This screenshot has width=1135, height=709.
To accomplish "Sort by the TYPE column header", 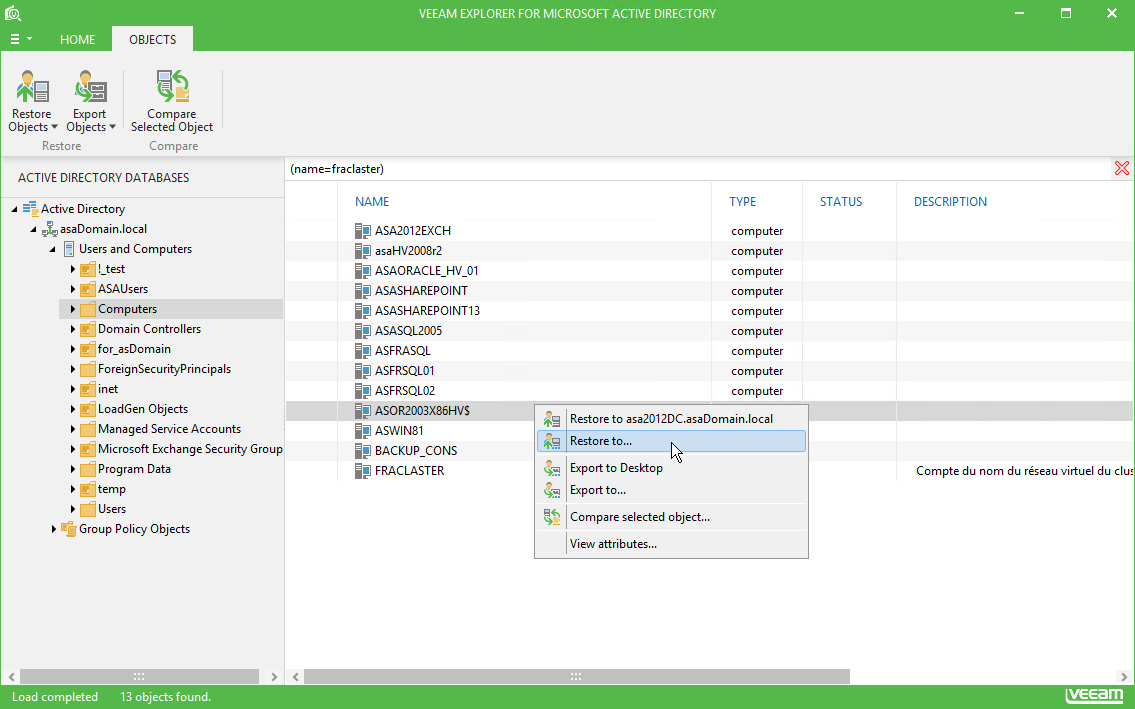I will (x=743, y=202).
